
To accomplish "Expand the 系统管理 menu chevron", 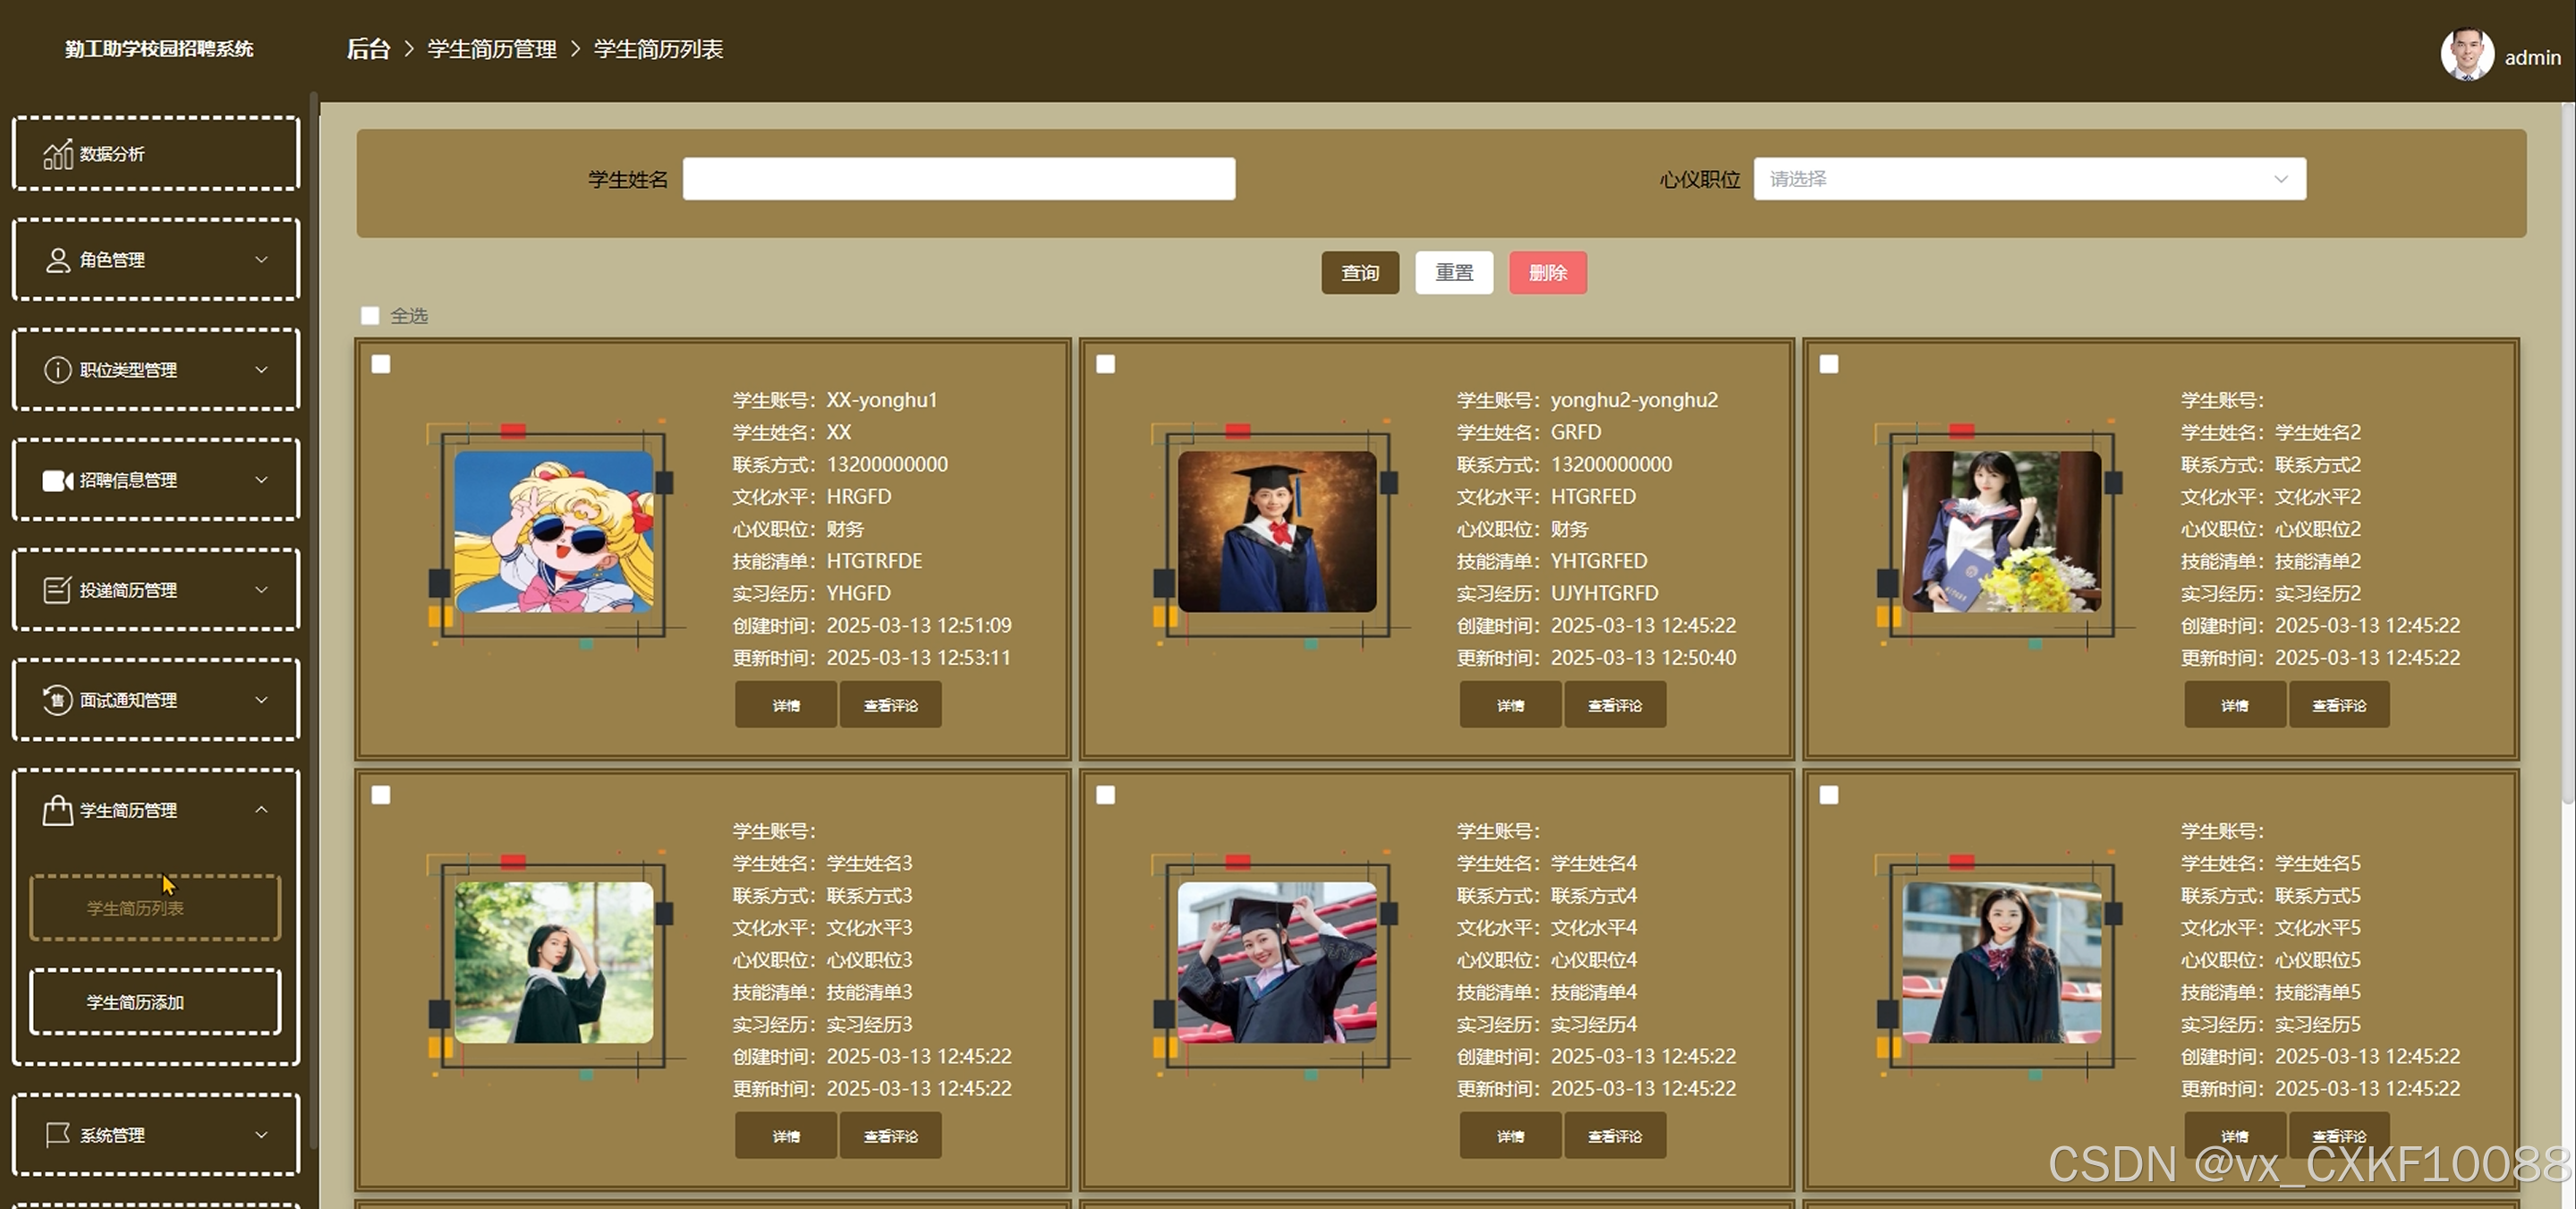I will tap(262, 1135).
